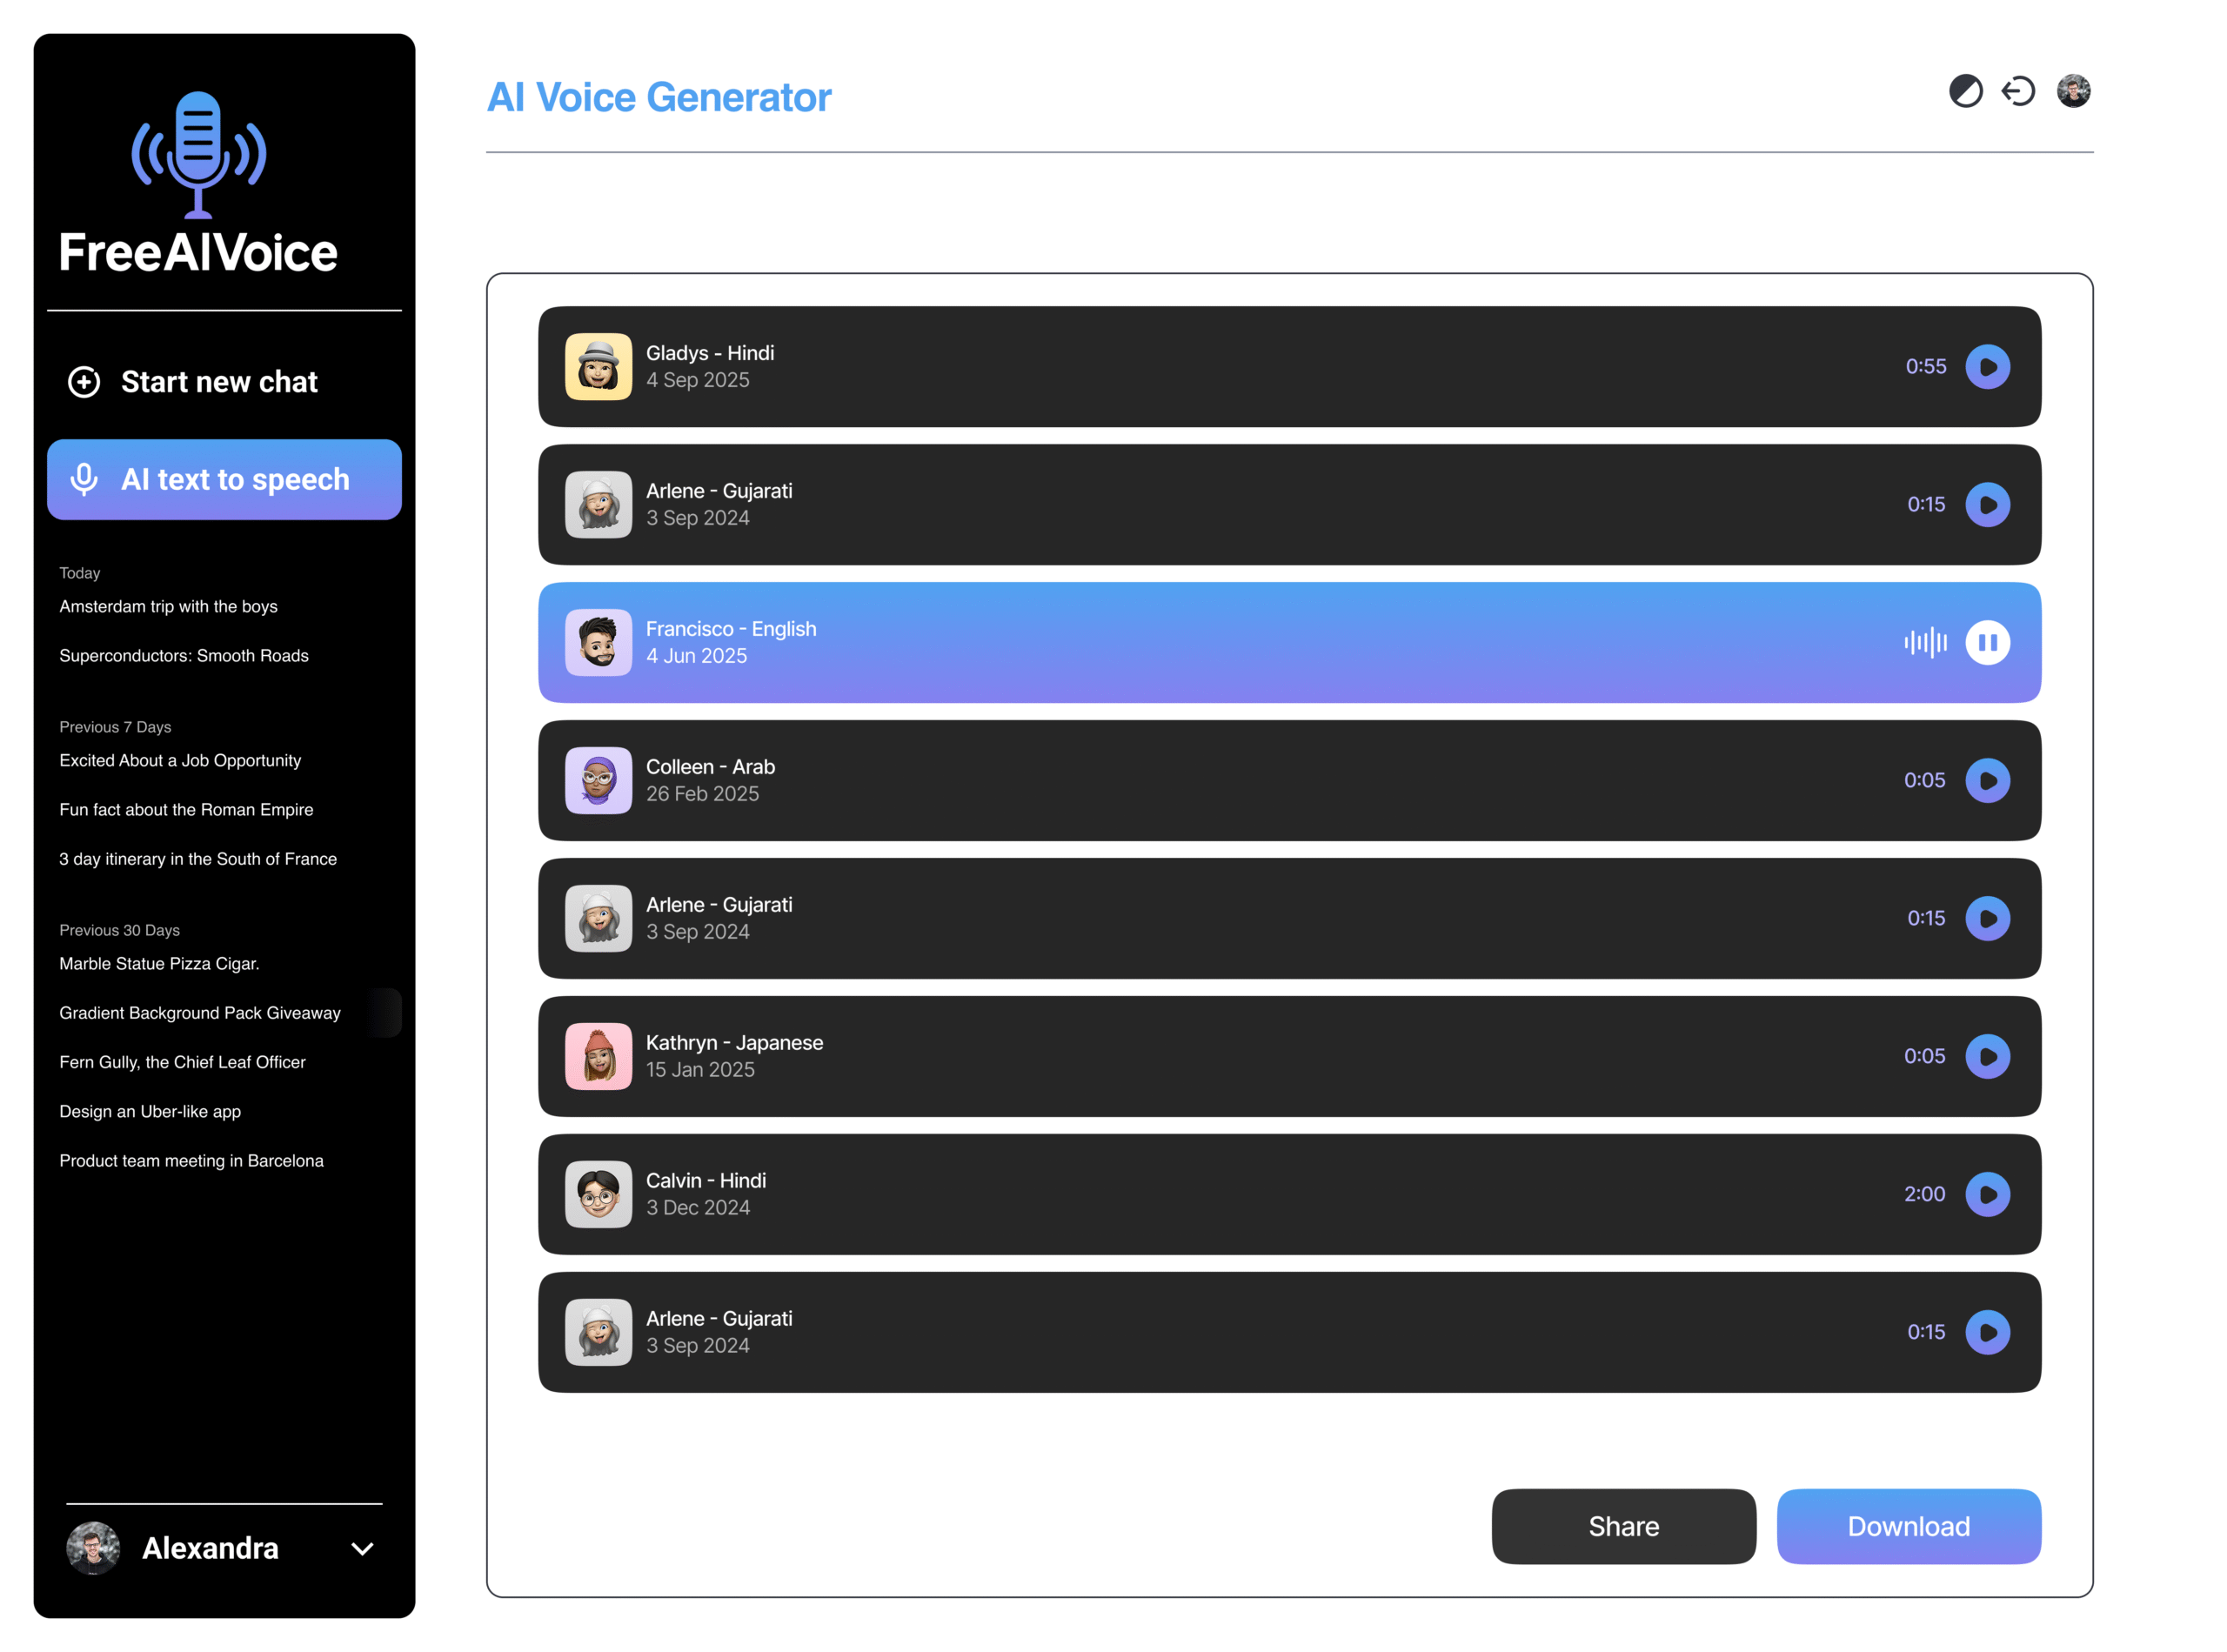
Task: Click the 0:05 duration on Colleen row
Action: click(1924, 781)
